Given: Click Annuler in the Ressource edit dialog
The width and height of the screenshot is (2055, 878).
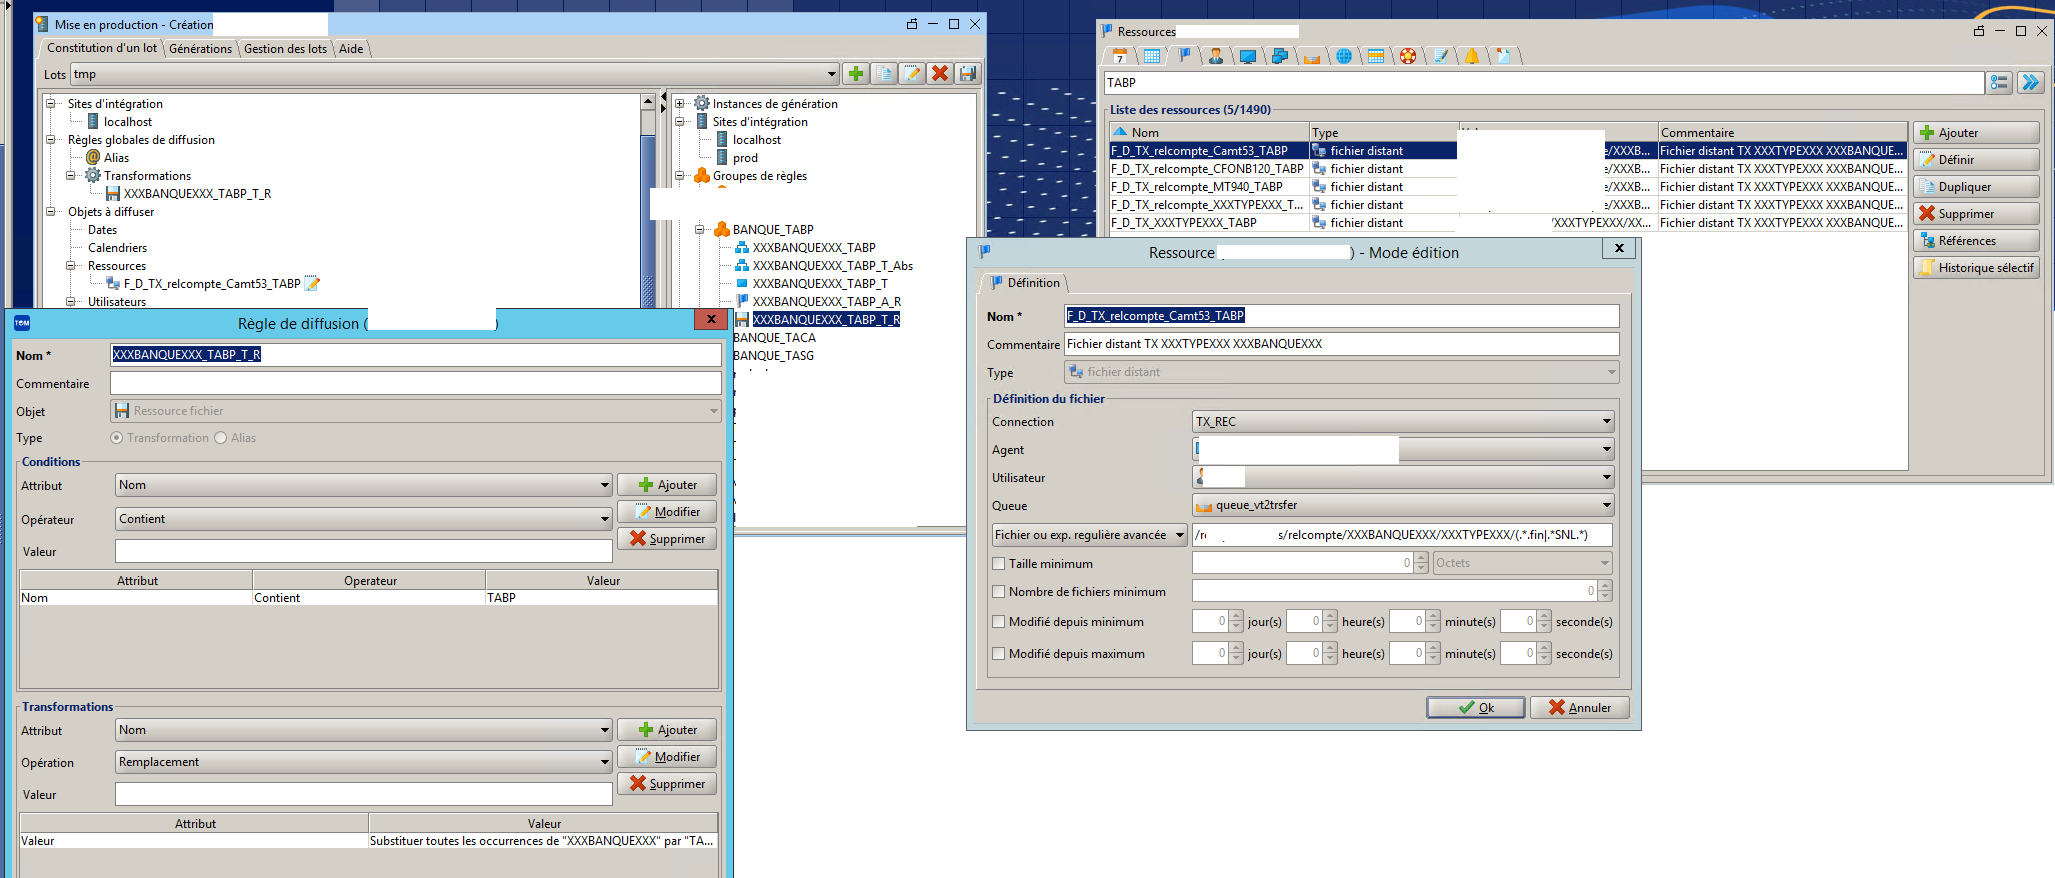Looking at the screenshot, I should (1580, 707).
